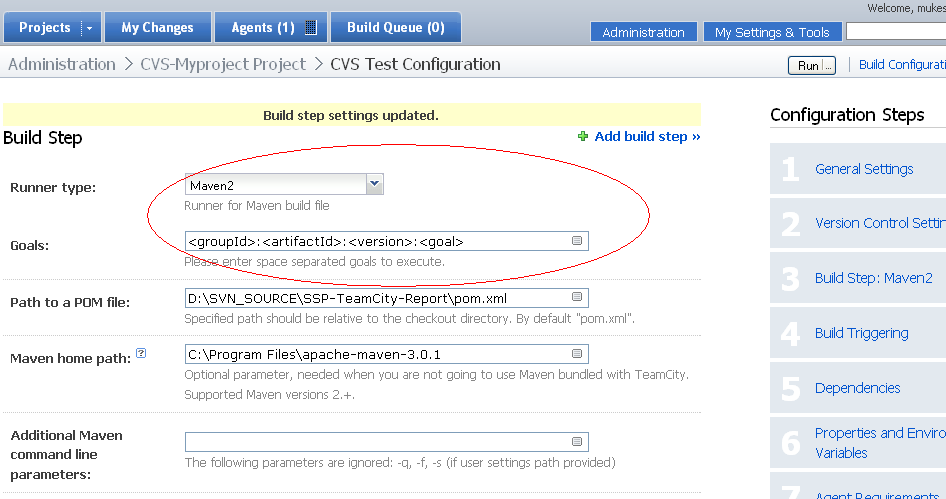Click the green plus add-step icon

(583, 136)
